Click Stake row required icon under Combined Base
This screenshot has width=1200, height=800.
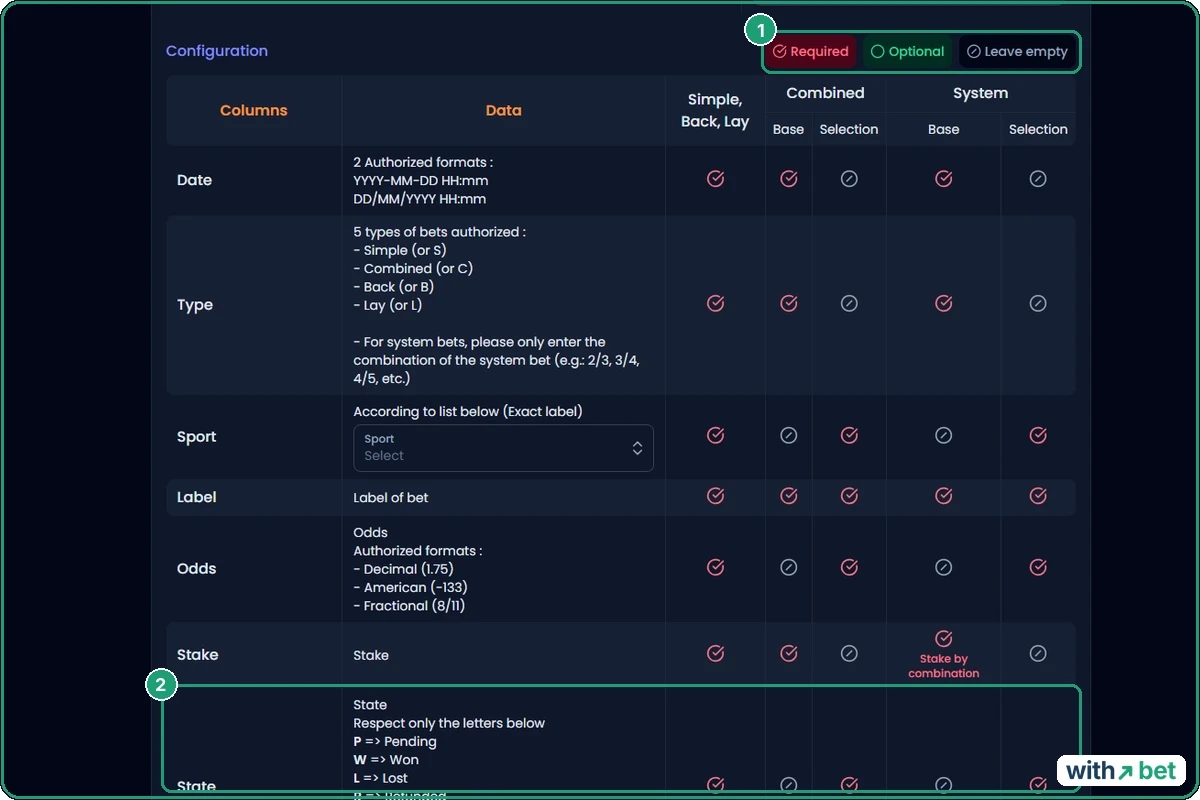788,653
